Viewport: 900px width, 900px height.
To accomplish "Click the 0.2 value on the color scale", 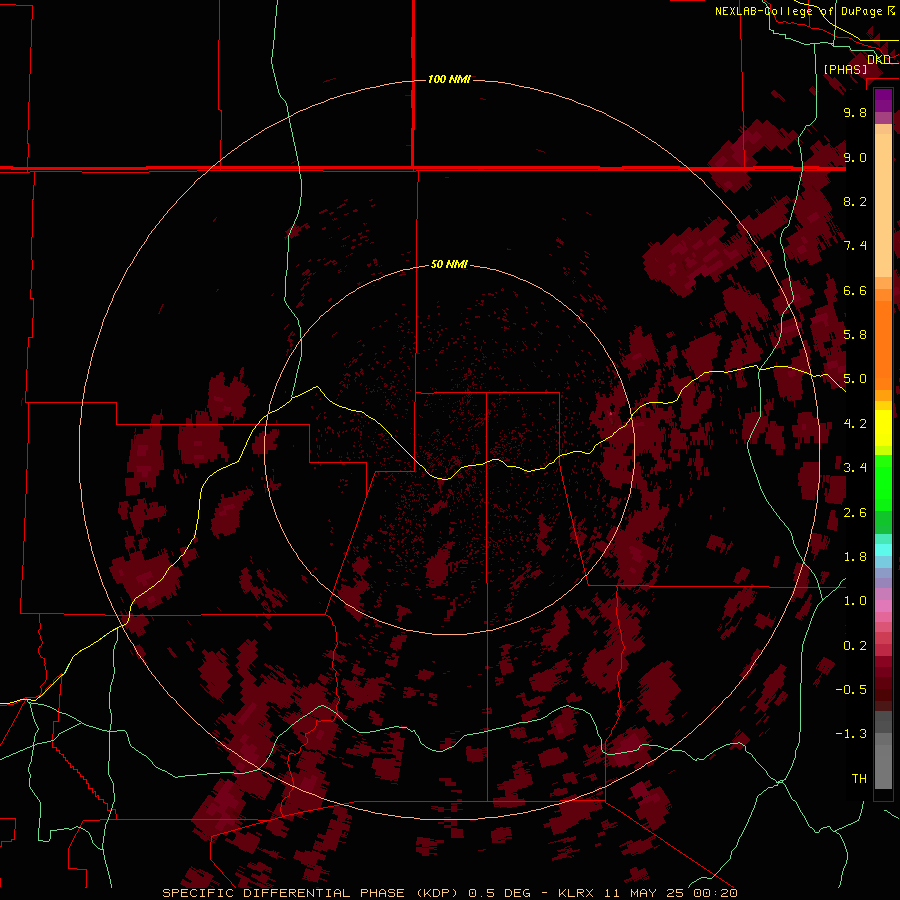I will (855, 646).
